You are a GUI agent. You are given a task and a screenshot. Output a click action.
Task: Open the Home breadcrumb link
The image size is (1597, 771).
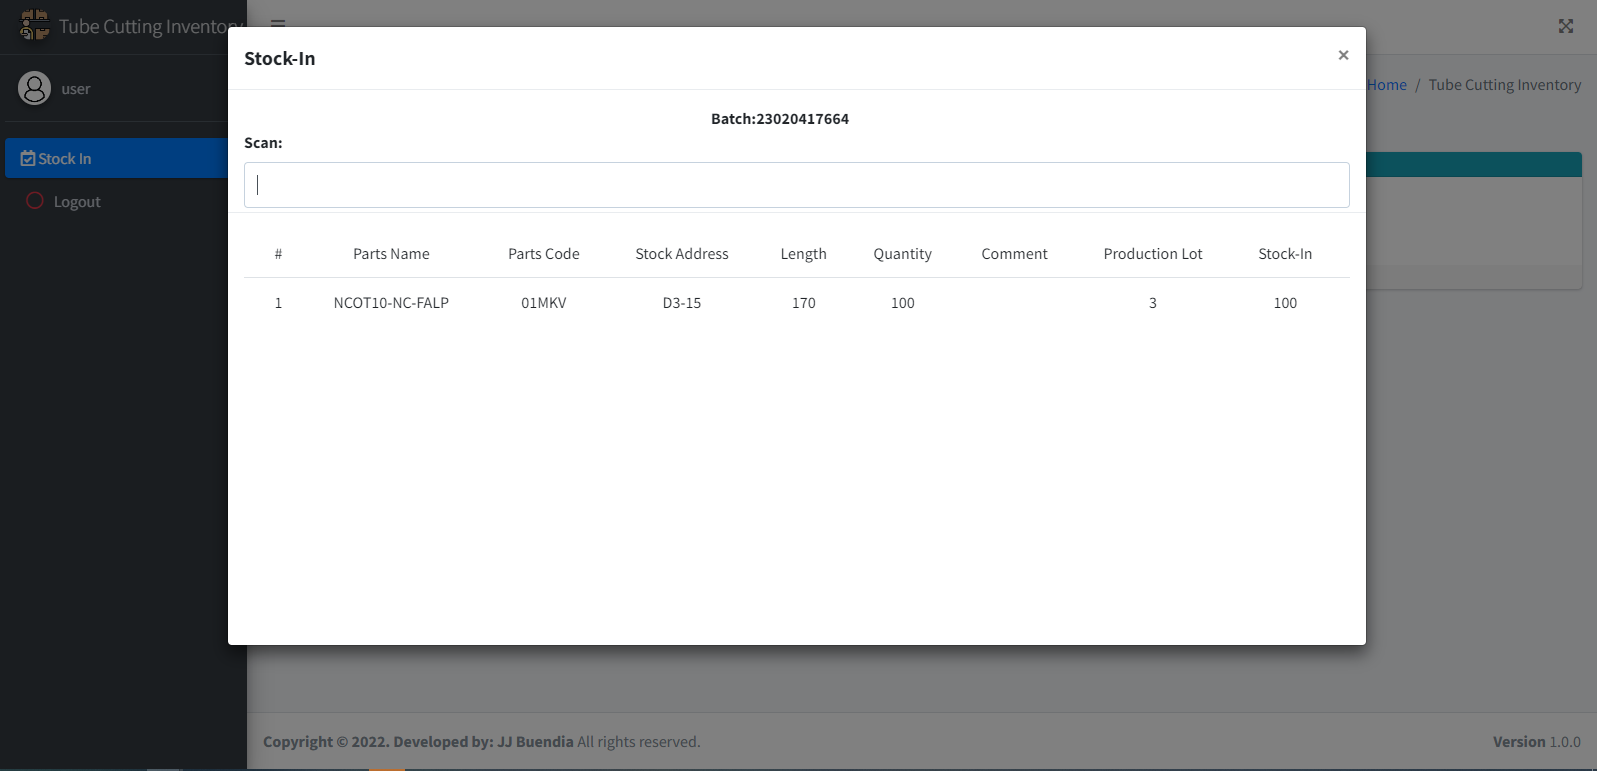coord(1386,85)
